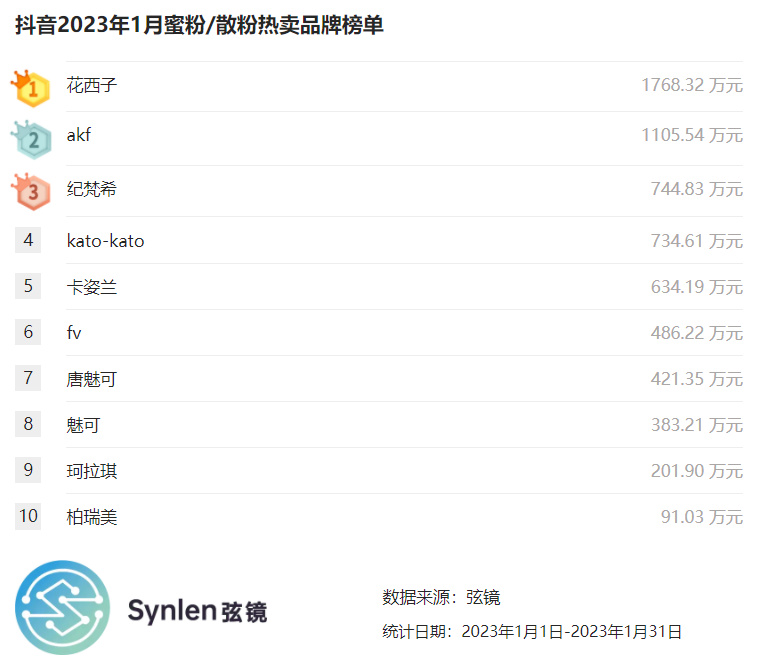Click the sales value 1105.54 万元
This screenshot has width=760, height=671.
point(692,135)
